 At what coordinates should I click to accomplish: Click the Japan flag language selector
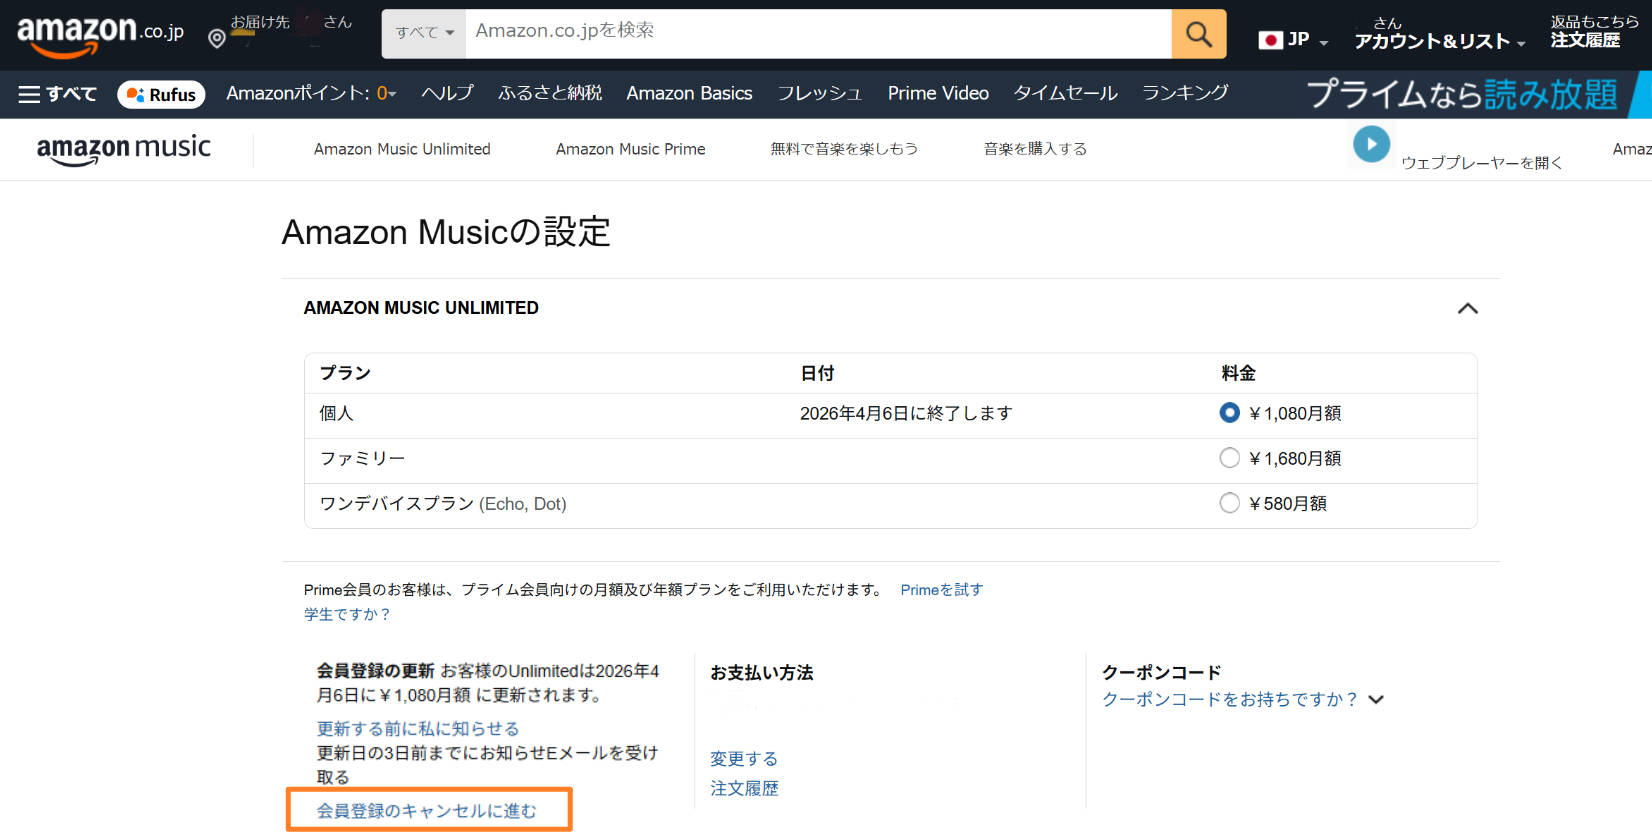[1293, 40]
